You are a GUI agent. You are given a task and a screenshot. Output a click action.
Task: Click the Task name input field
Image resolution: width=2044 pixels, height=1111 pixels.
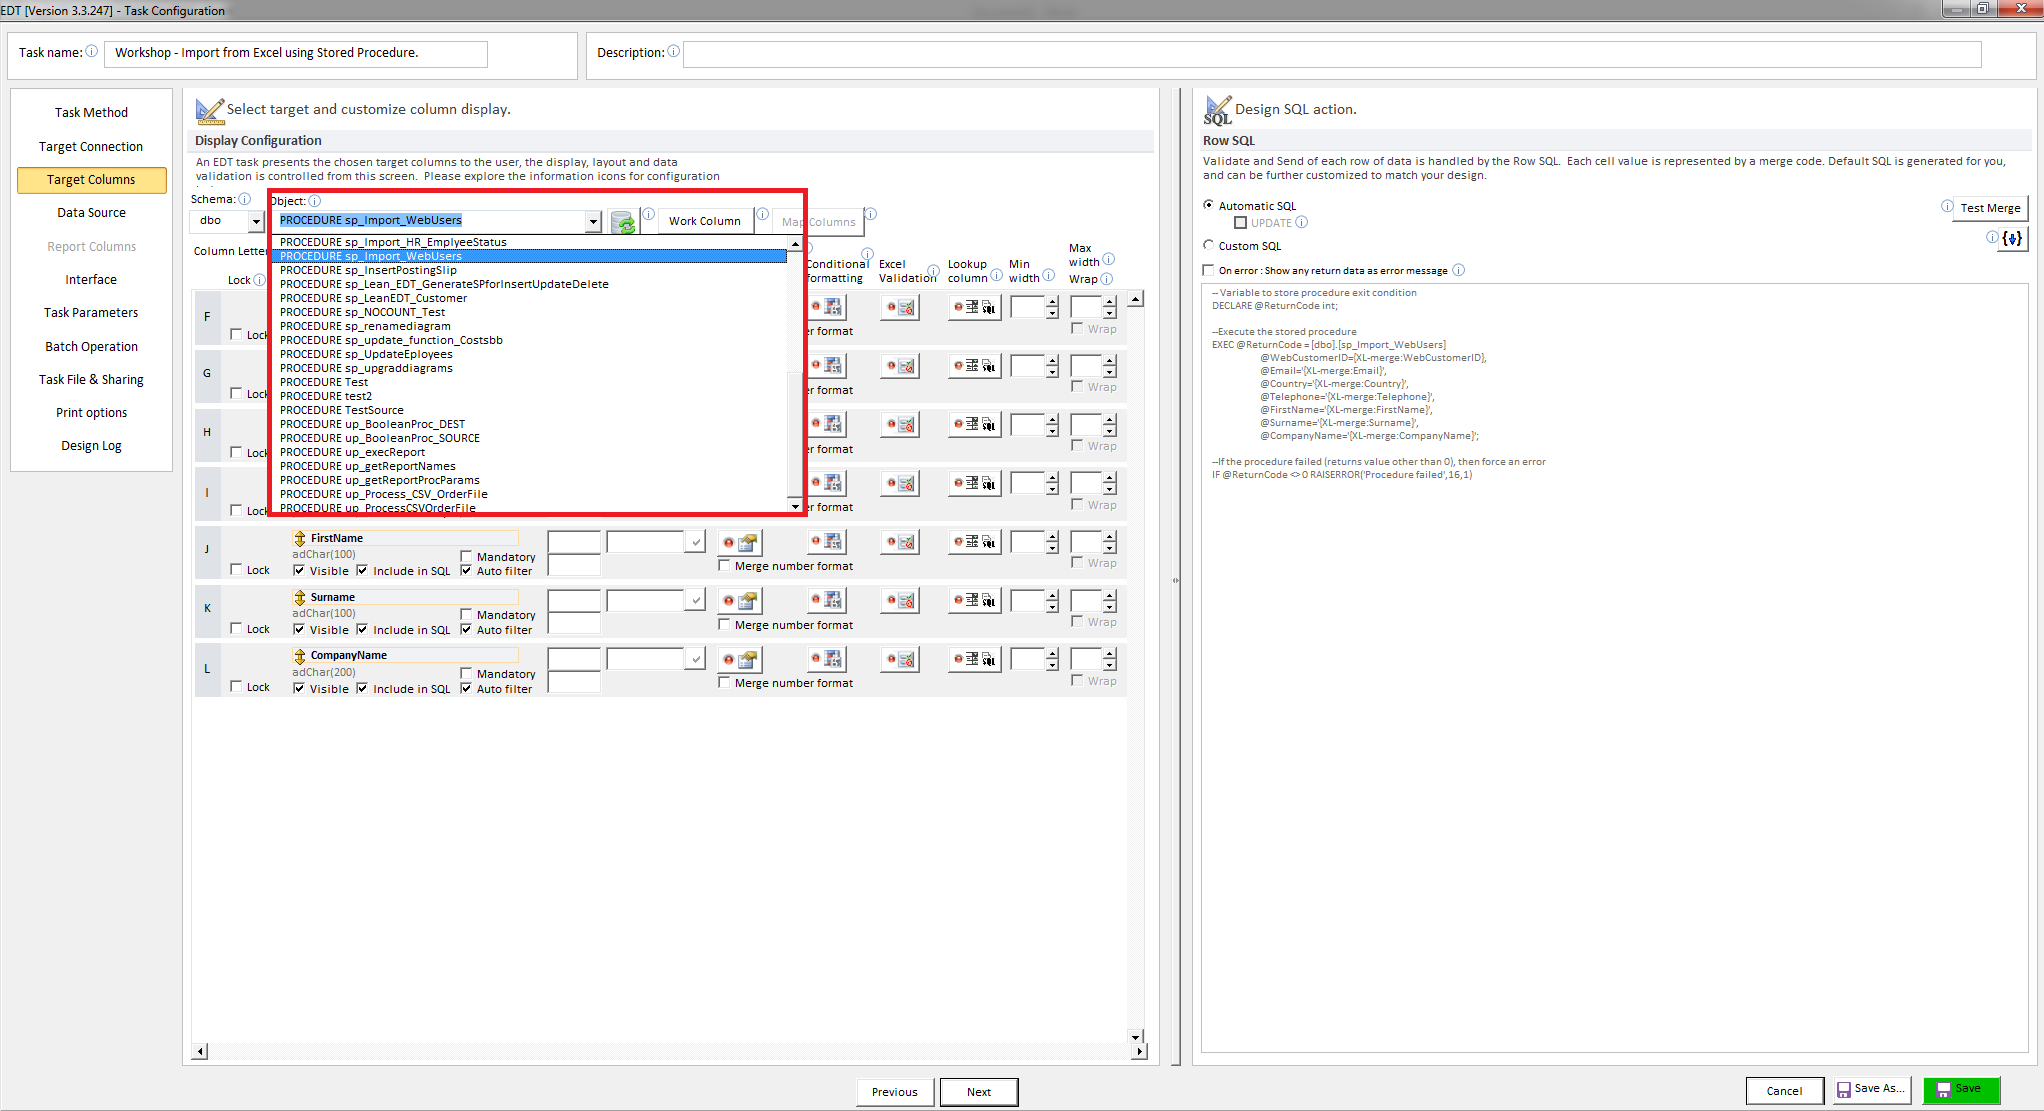[296, 53]
